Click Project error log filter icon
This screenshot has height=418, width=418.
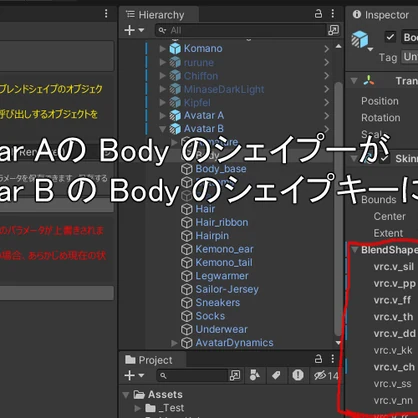(297, 375)
